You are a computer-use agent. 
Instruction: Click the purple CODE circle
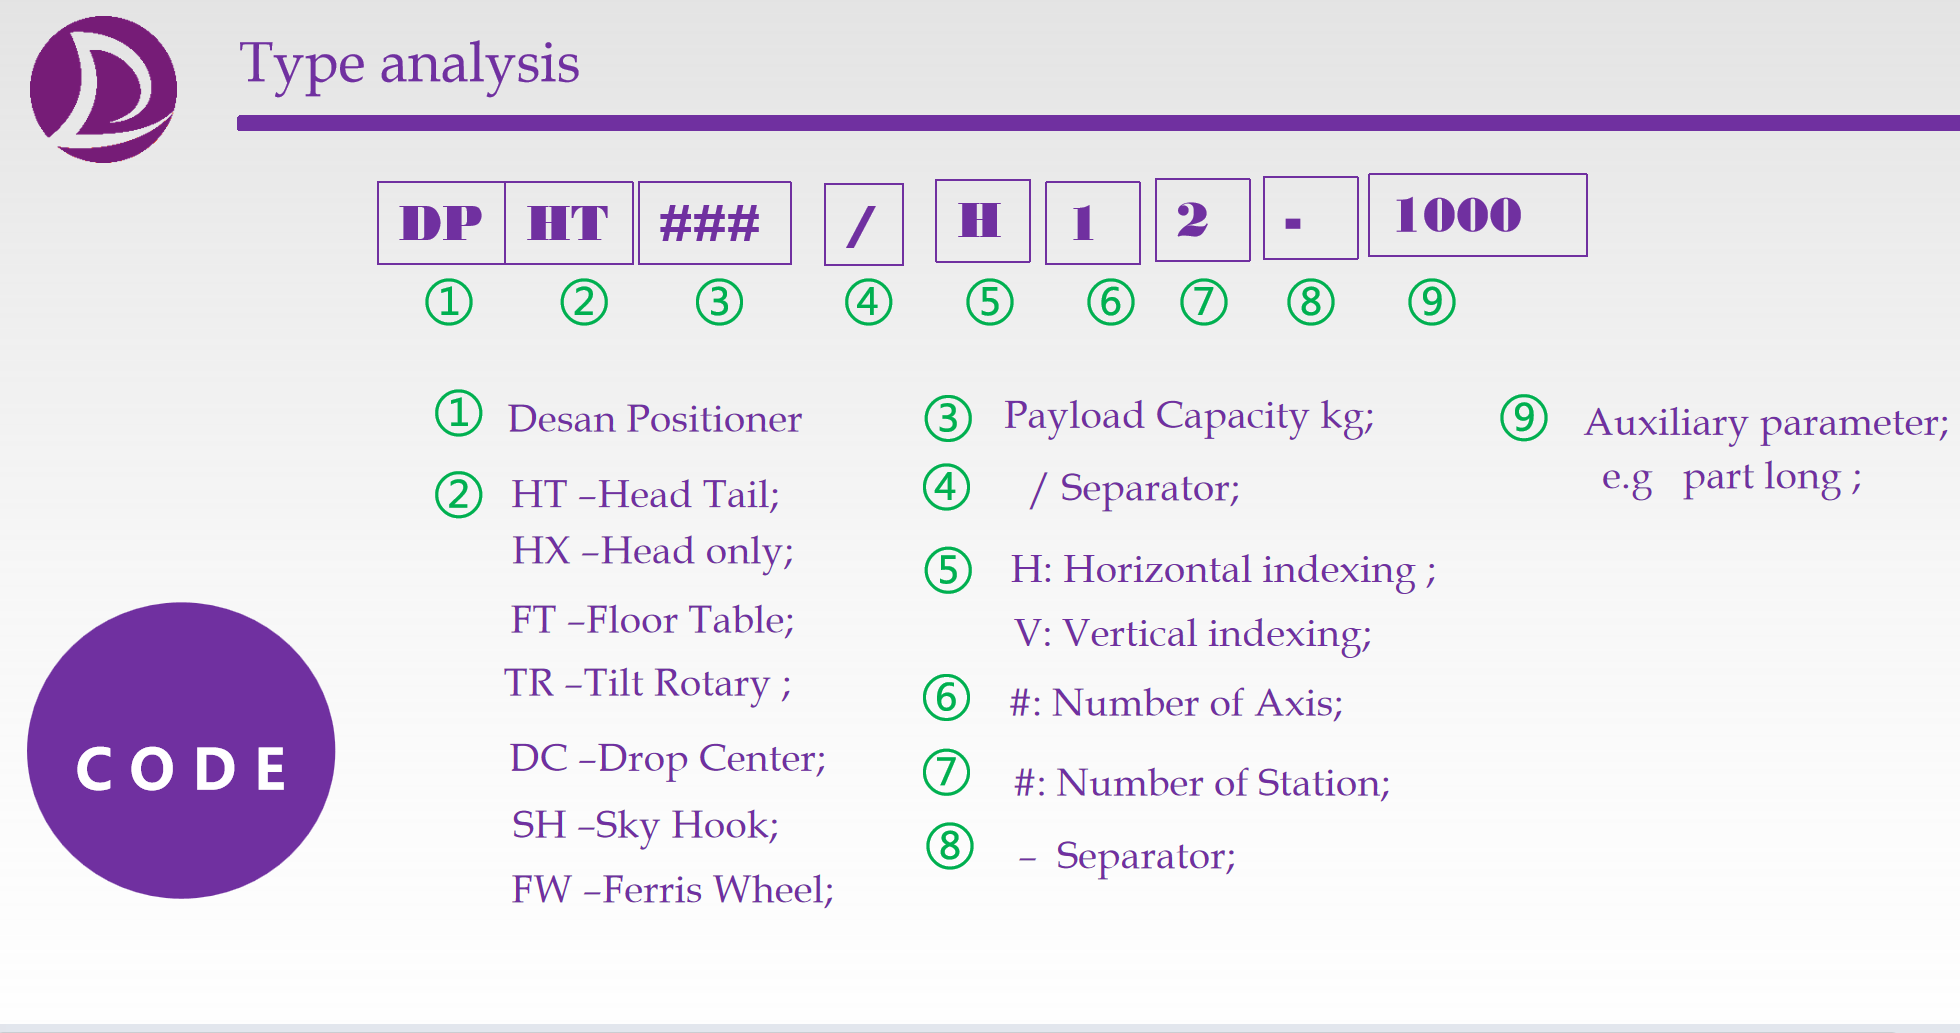pos(181,750)
